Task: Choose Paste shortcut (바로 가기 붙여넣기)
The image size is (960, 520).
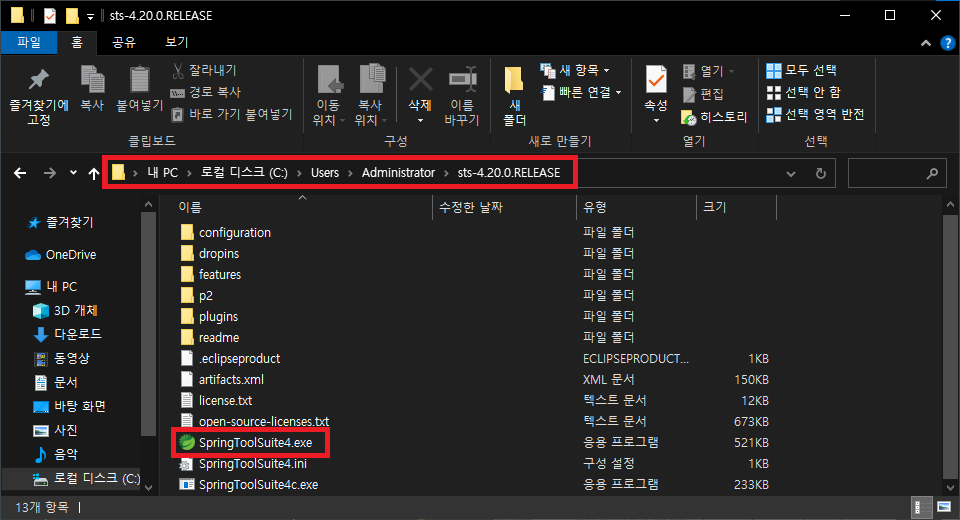Action: [232, 115]
